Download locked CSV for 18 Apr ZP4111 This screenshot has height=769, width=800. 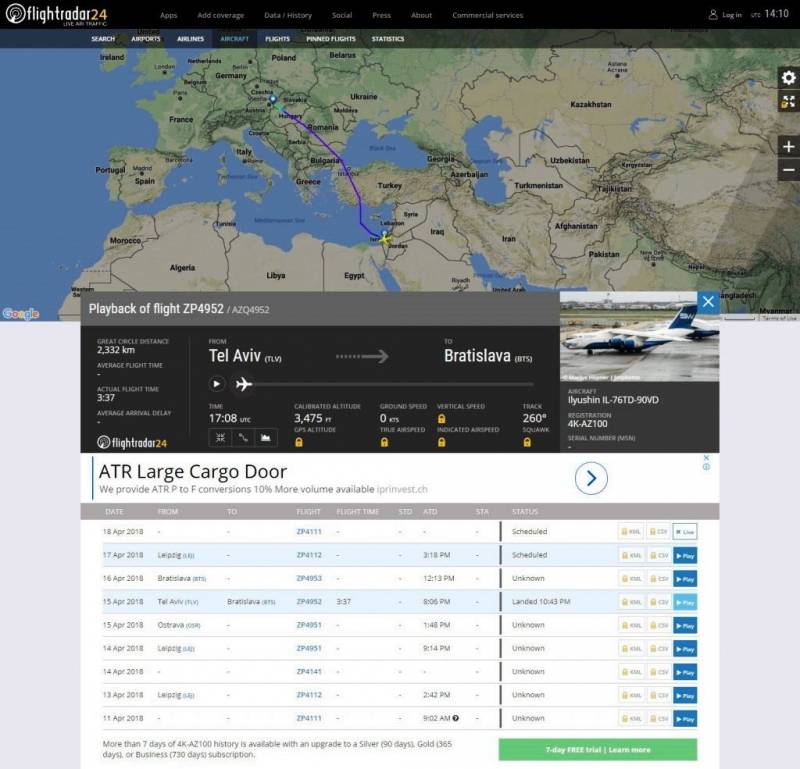coord(658,532)
